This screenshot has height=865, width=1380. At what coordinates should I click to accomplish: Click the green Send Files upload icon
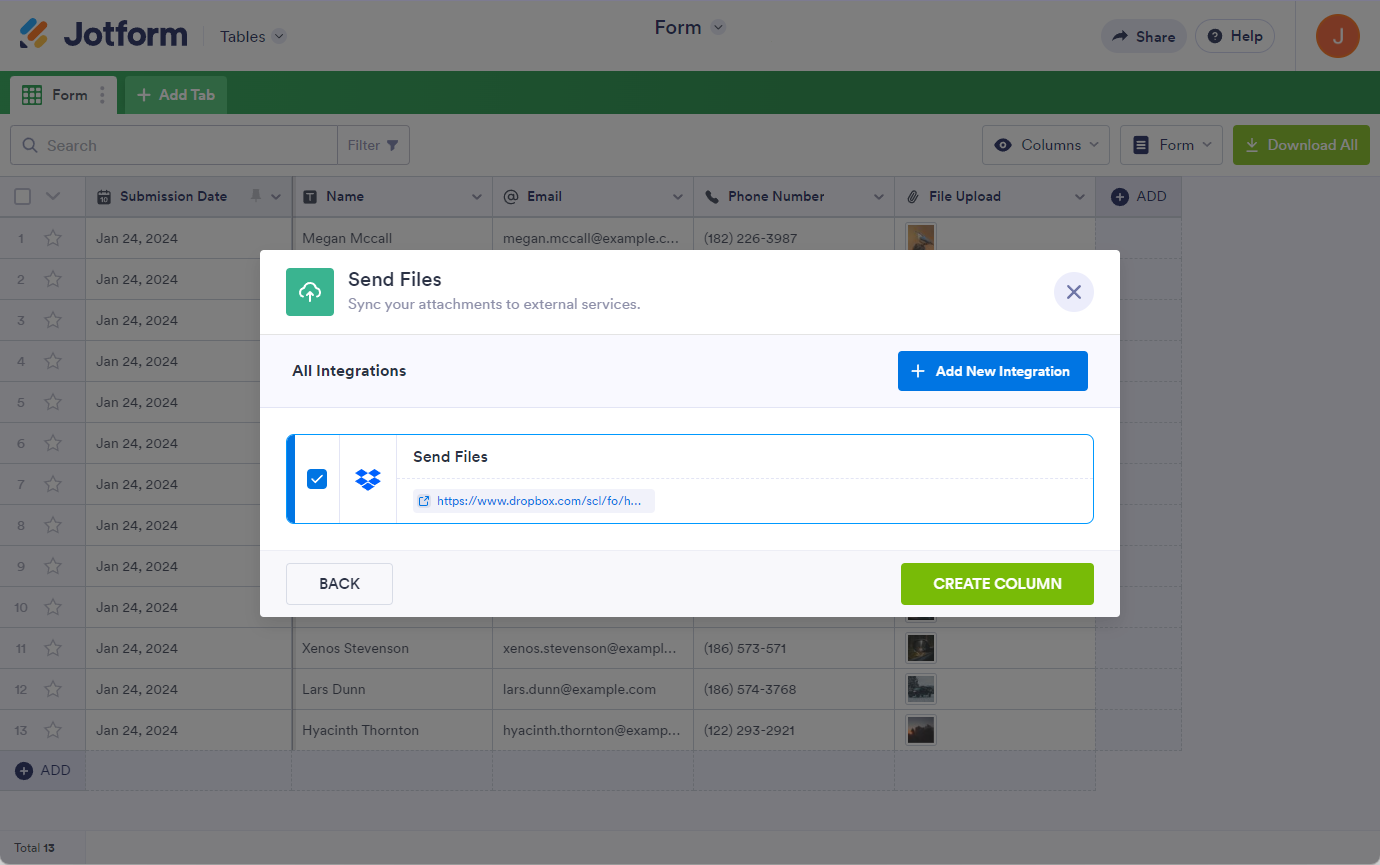[x=310, y=292]
